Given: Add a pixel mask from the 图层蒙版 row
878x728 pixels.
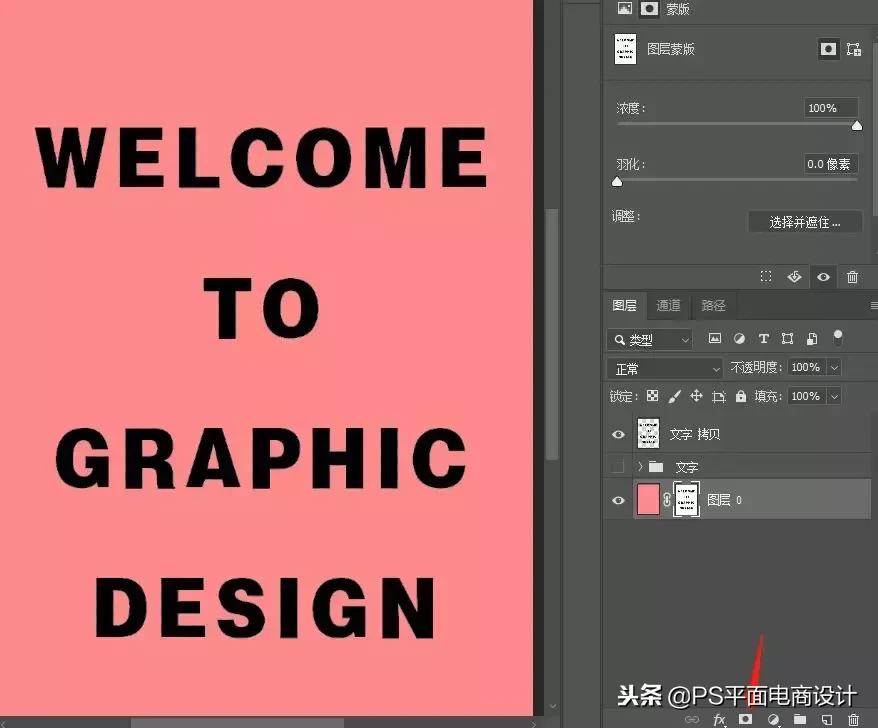Looking at the screenshot, I should pos(828,49).
